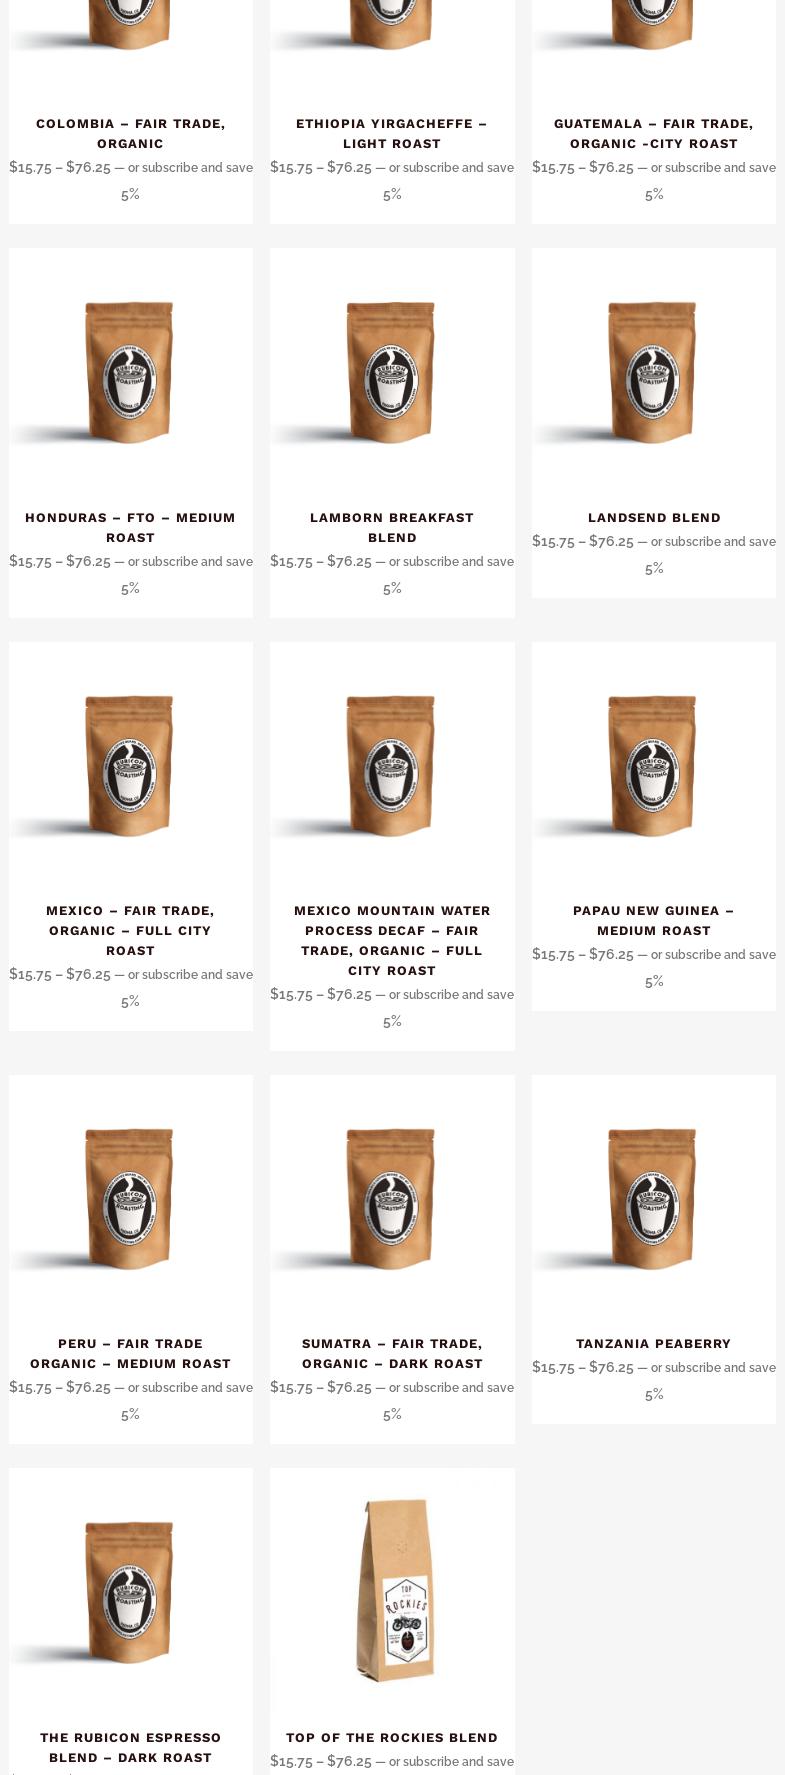Open Papau New Guinea bag image
785x1775 pixels.
654,764
